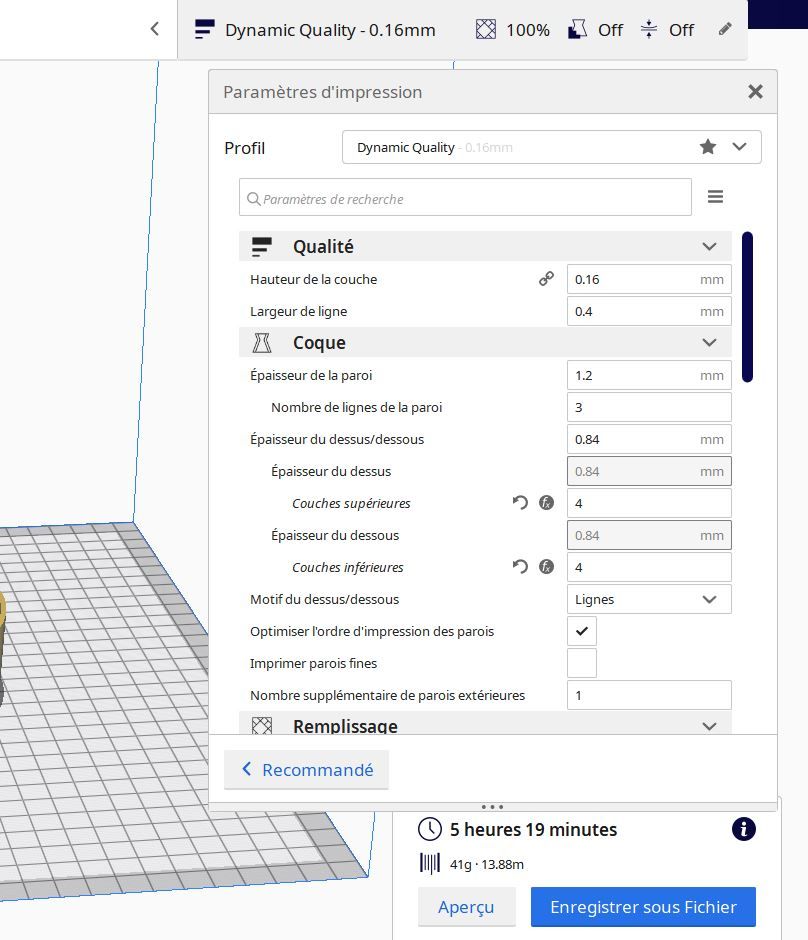This screenshot has height=940, width=808.
Task: Collapse the Qualité section chevron
Action: pyautogui.click(x=709, y=246)
